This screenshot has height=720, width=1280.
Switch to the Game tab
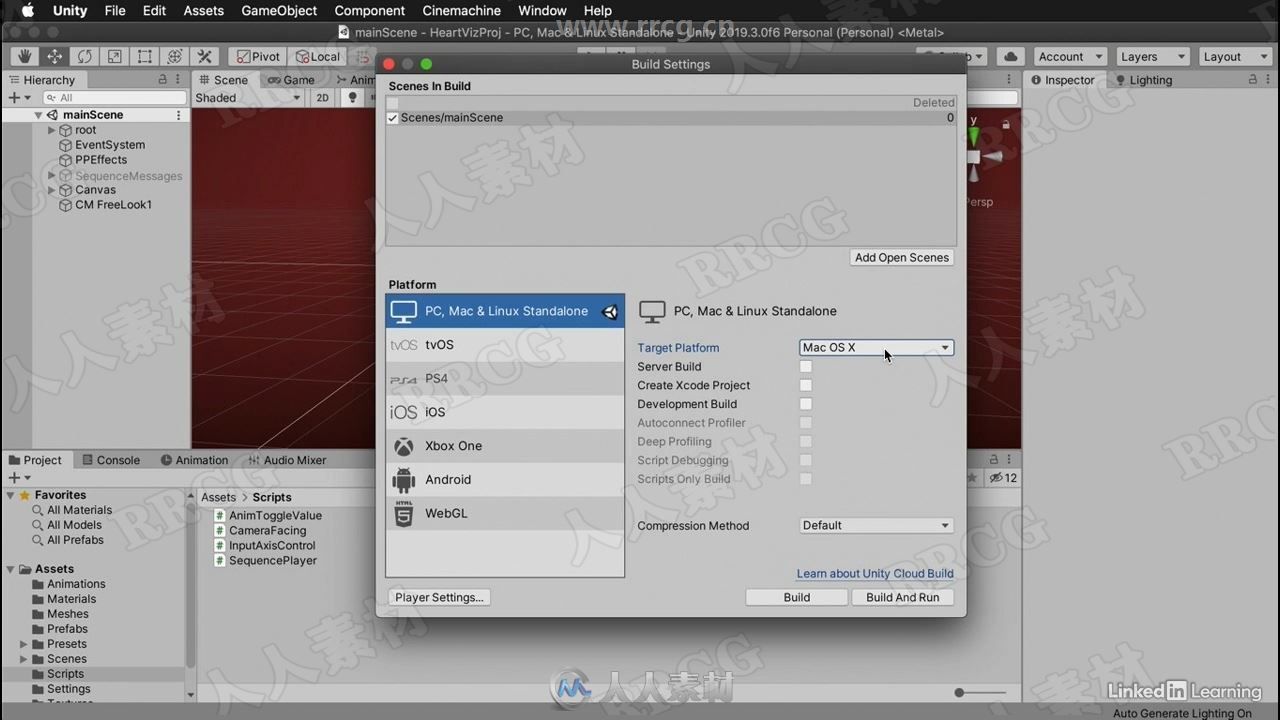click(291, 80)
